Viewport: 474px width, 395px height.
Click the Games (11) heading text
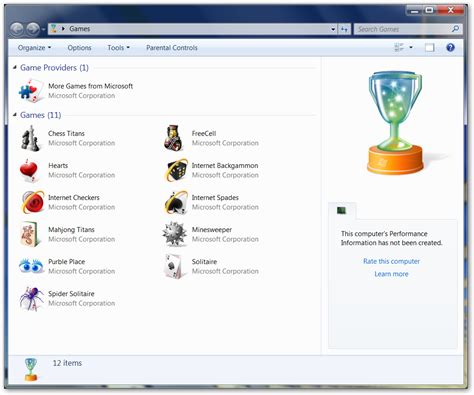pos(41,115)
